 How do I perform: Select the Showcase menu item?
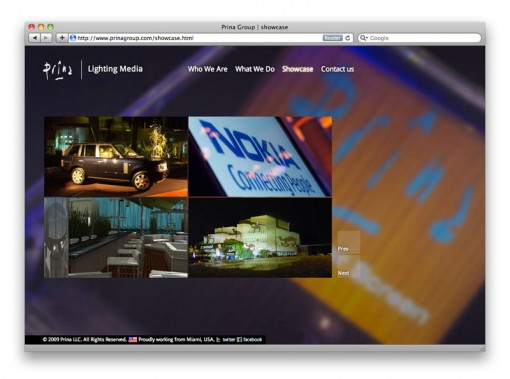click(297, 69)
